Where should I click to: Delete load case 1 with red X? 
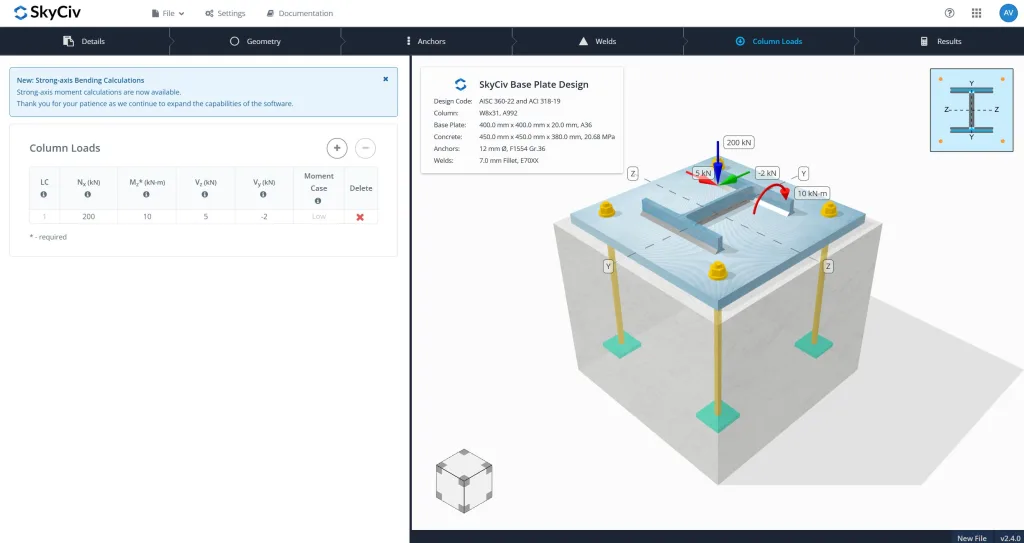tap(360, 217)
